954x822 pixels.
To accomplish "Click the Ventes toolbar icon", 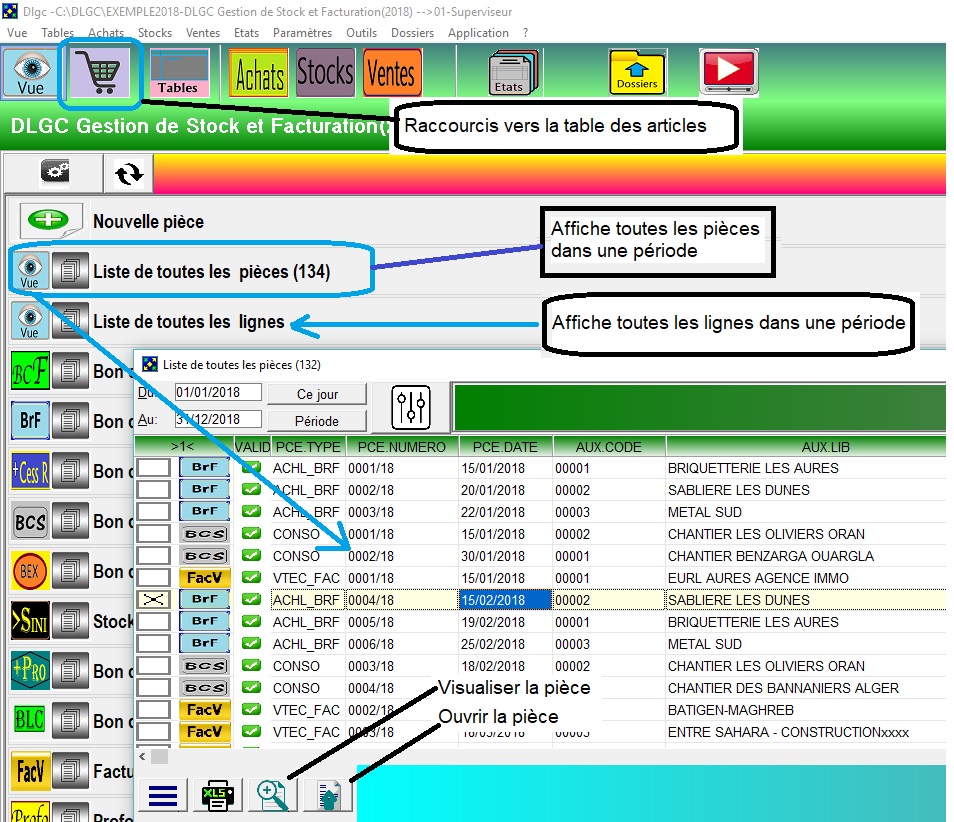I will (x=391, y=73).
